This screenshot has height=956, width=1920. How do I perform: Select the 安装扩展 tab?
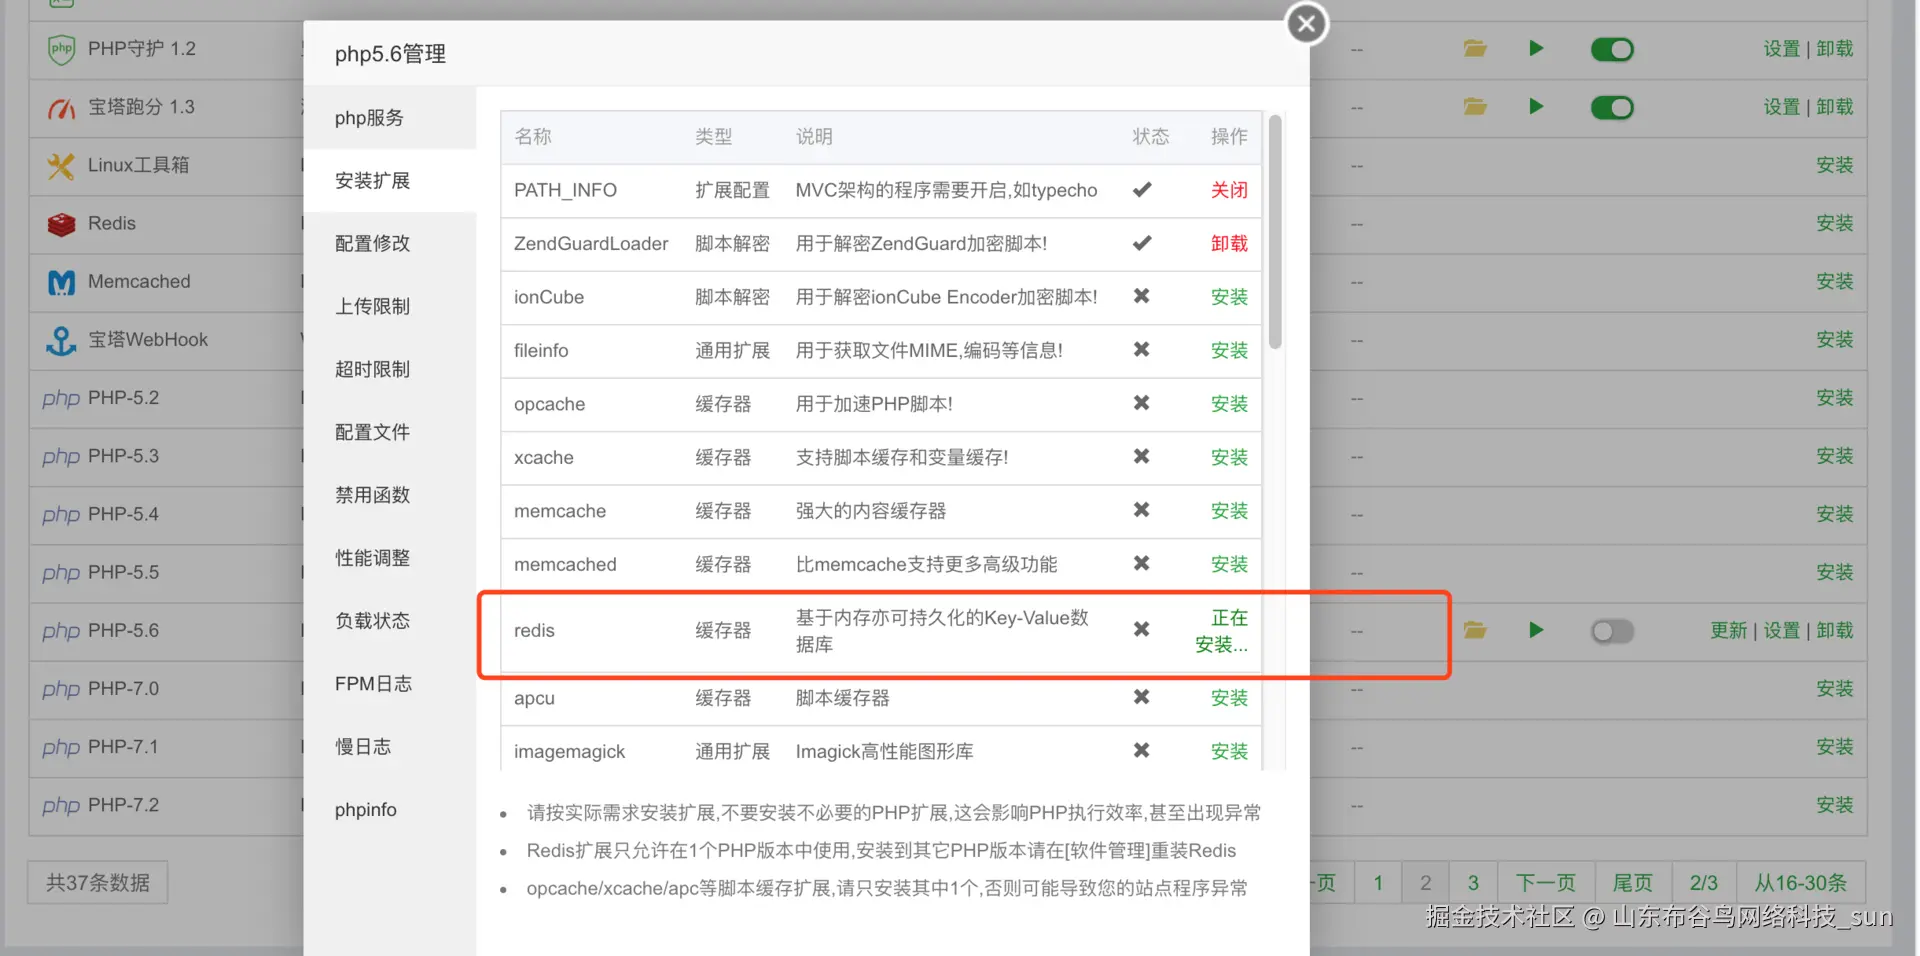tap(390, 181)
